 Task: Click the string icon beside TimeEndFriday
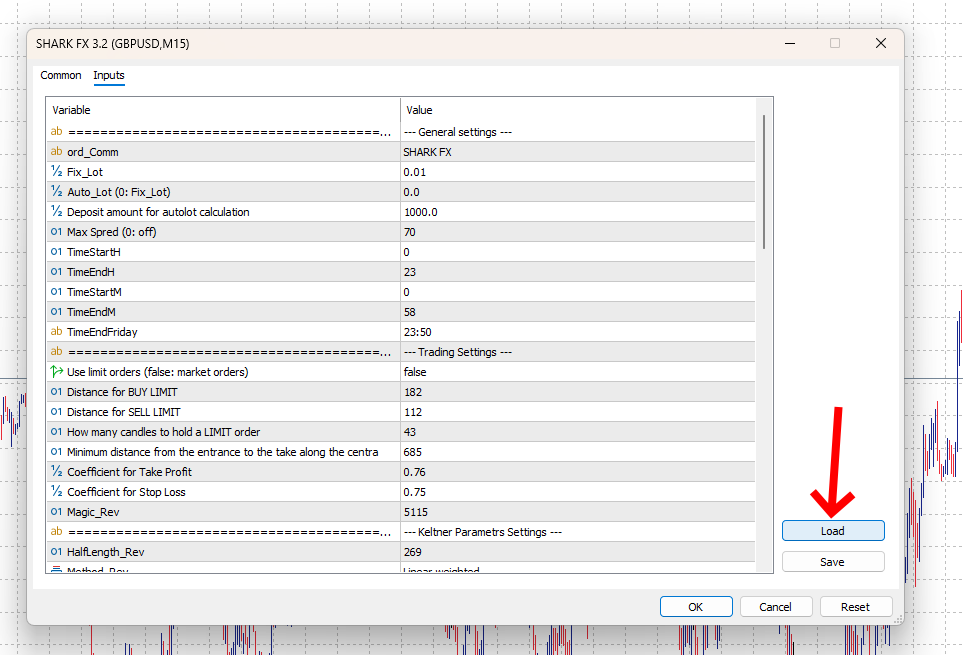pyautogui.click(x=57, y=331)
